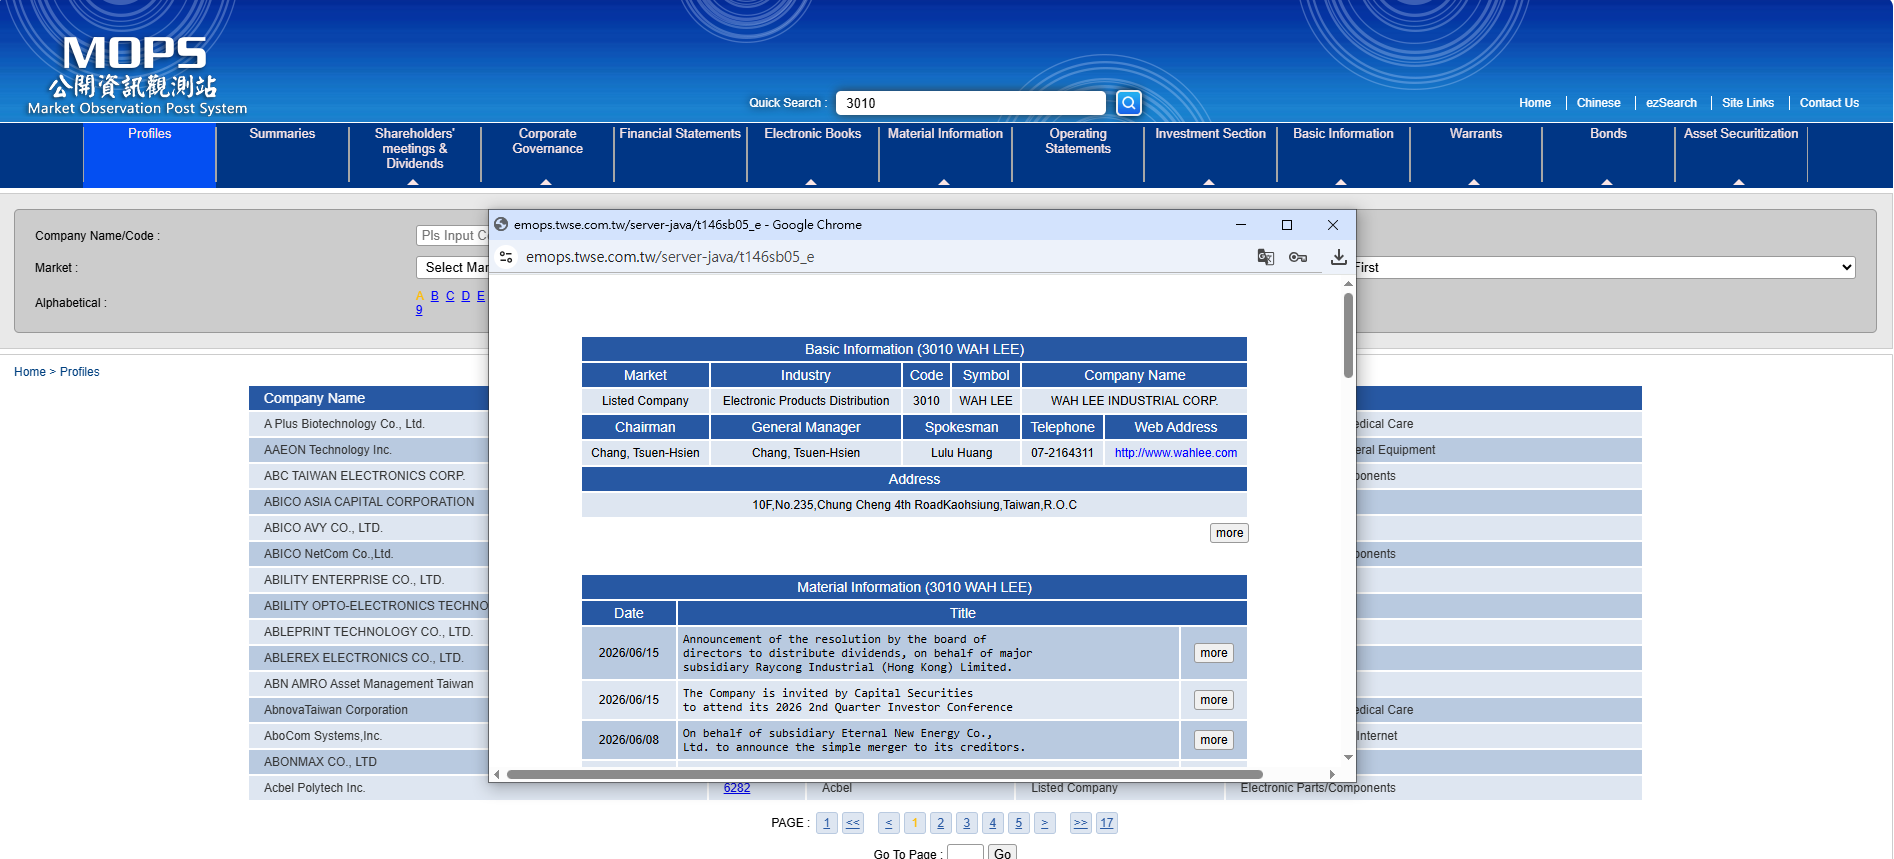Viewport: 1894px width, 859px height.
Task: Expand the Material Information menu arrow
Action: click(x=944, y=182)
